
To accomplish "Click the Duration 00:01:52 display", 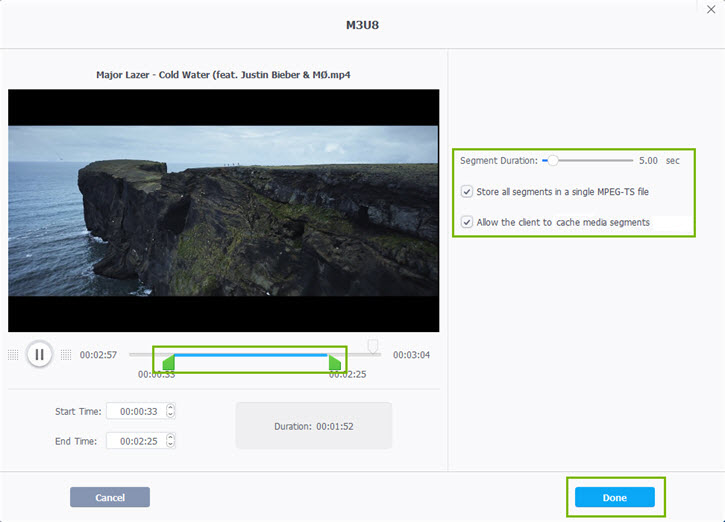I will [314, 426].
